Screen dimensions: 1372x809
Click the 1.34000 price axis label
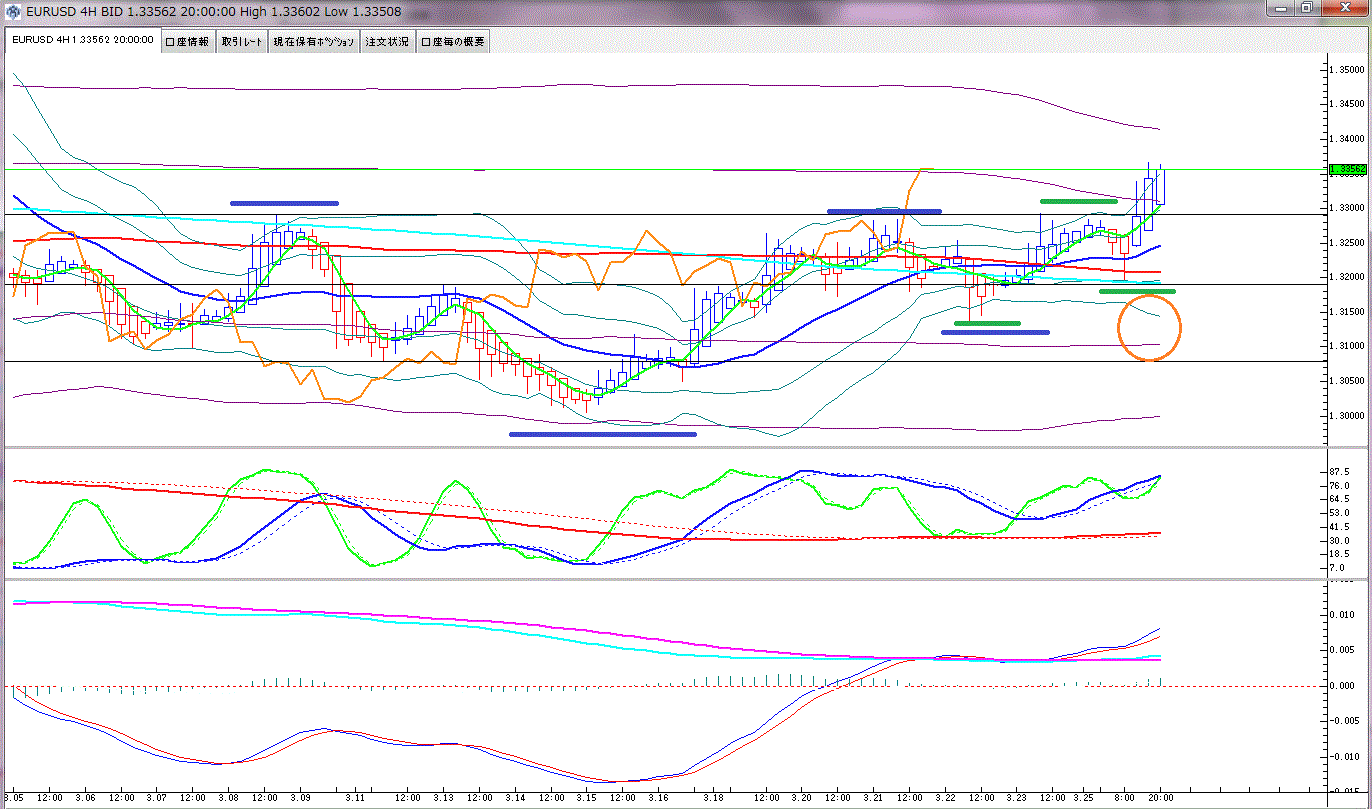coord(1346,139)
